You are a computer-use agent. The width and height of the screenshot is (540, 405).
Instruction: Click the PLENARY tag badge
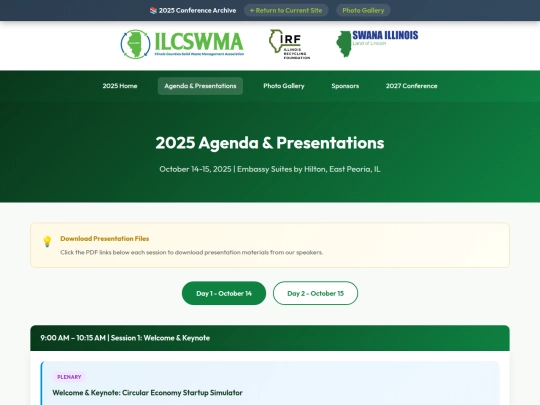click(69, 377)
